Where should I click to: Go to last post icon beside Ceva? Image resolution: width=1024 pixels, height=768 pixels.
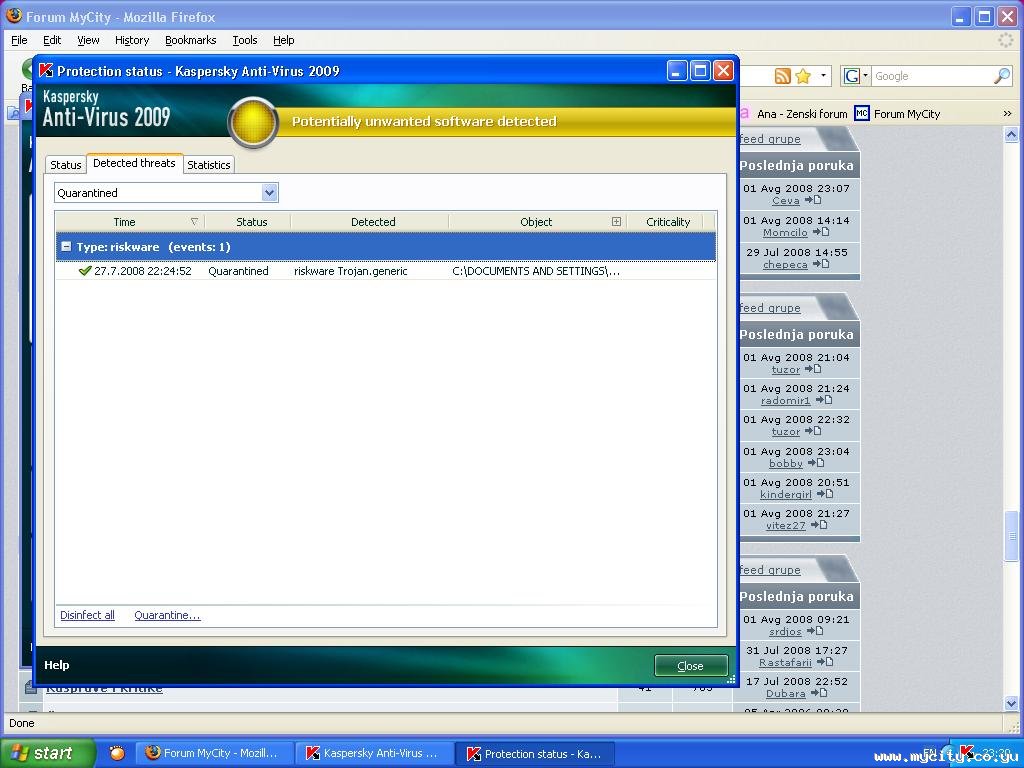813,200
